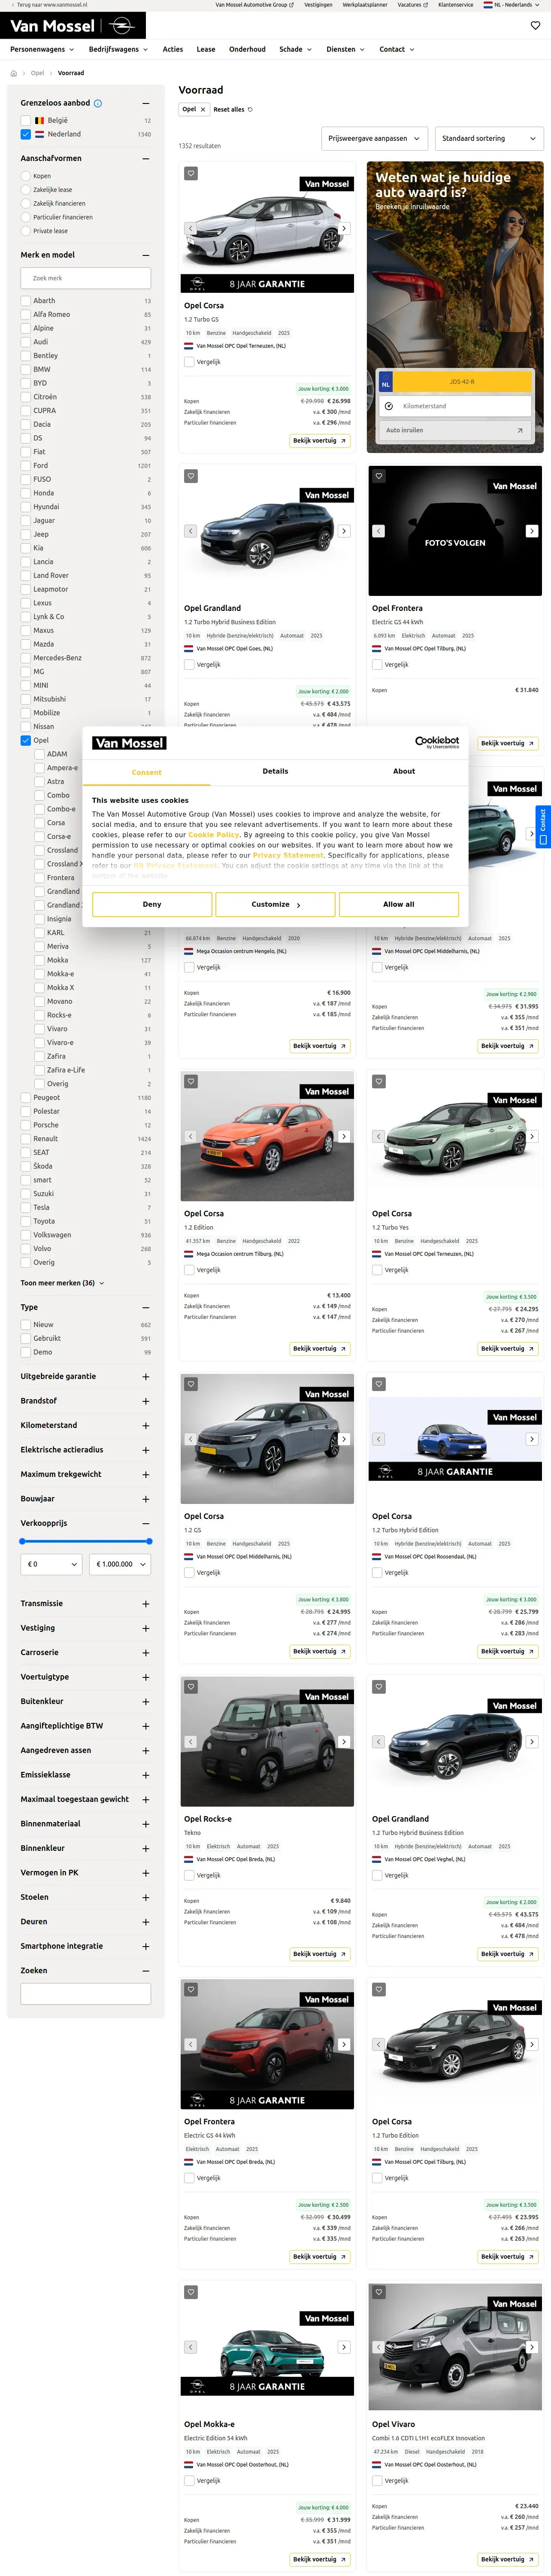Show next photo of Opel Corsa 1.2 Turbo GS

tap(344, 228)
